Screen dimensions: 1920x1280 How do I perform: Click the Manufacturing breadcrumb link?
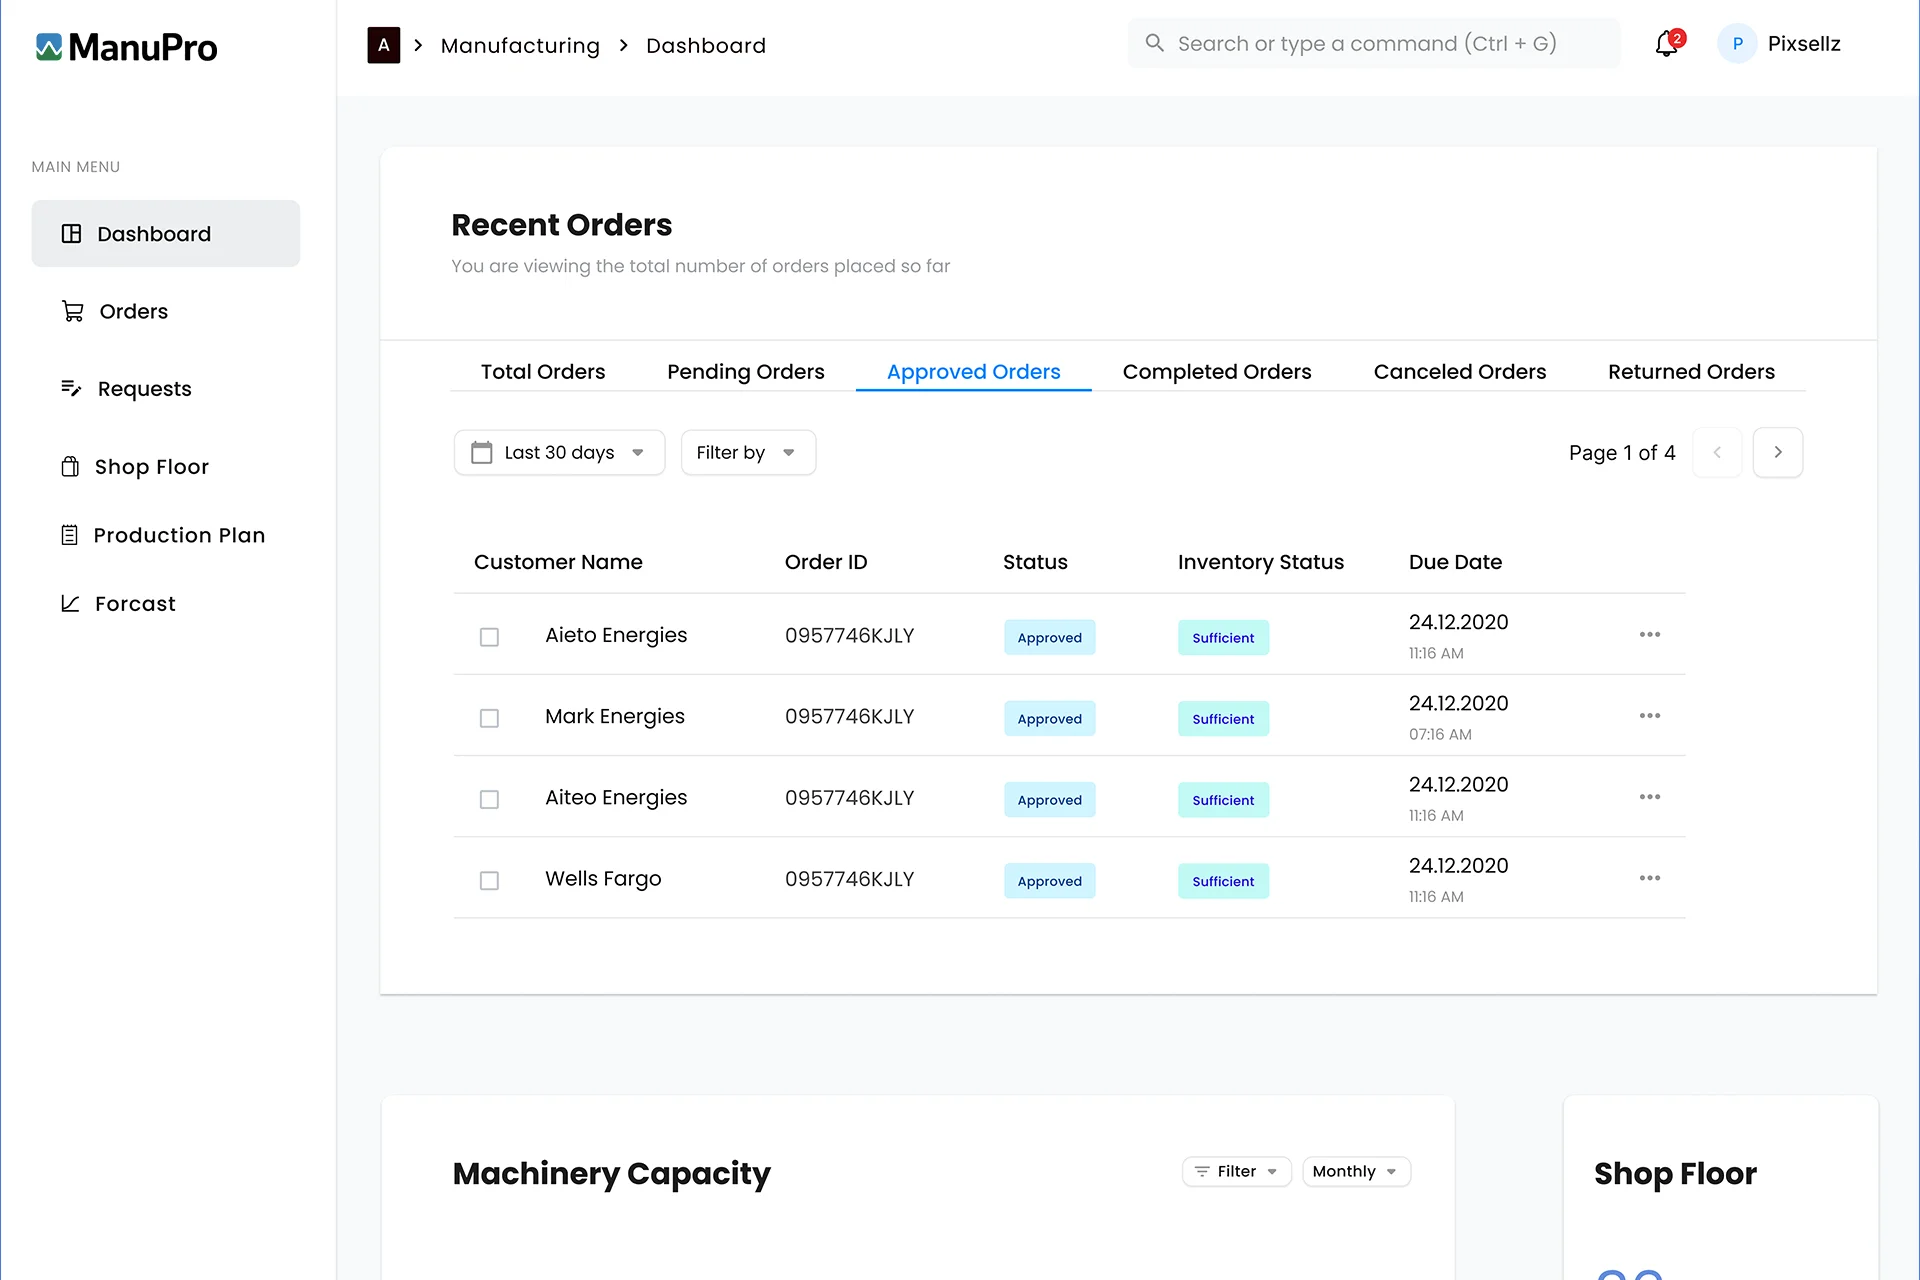tap(520, 46)
